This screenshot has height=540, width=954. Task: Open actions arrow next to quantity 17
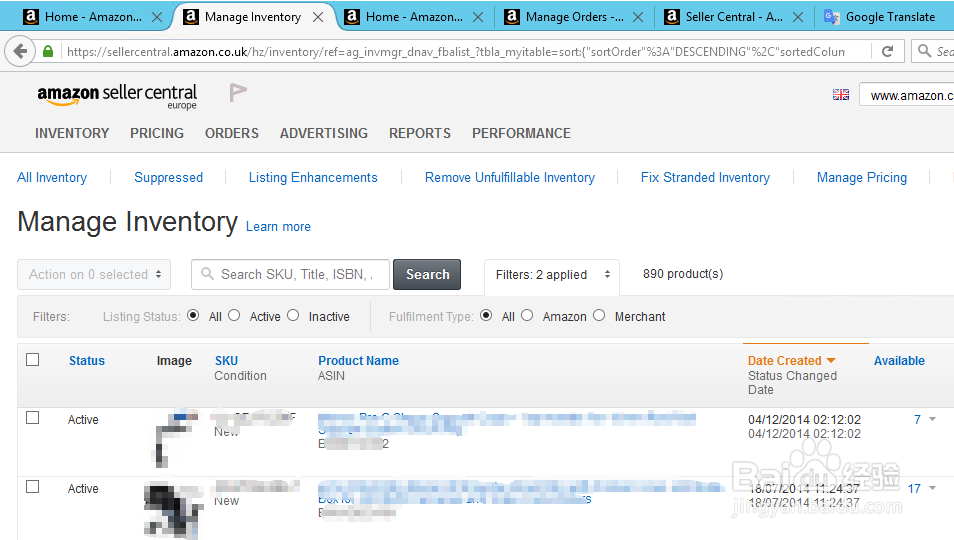(x=932, y=488)
